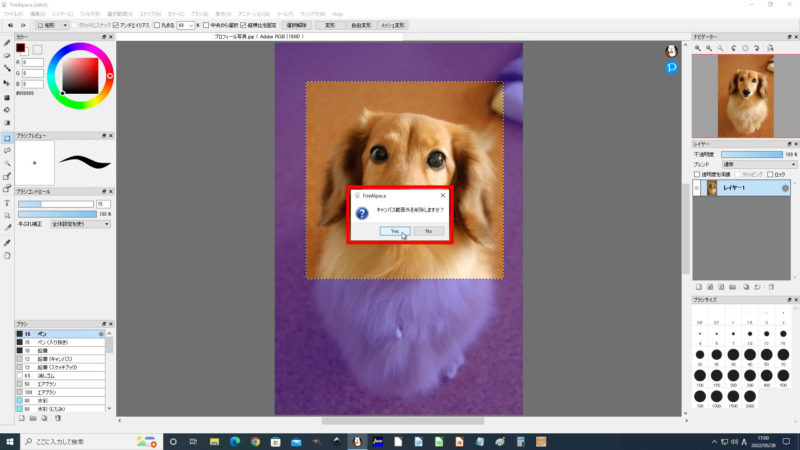Screen dimensions: 800x450
Task: Open settings gear for レイヤー1
Action: coord(785,188)
